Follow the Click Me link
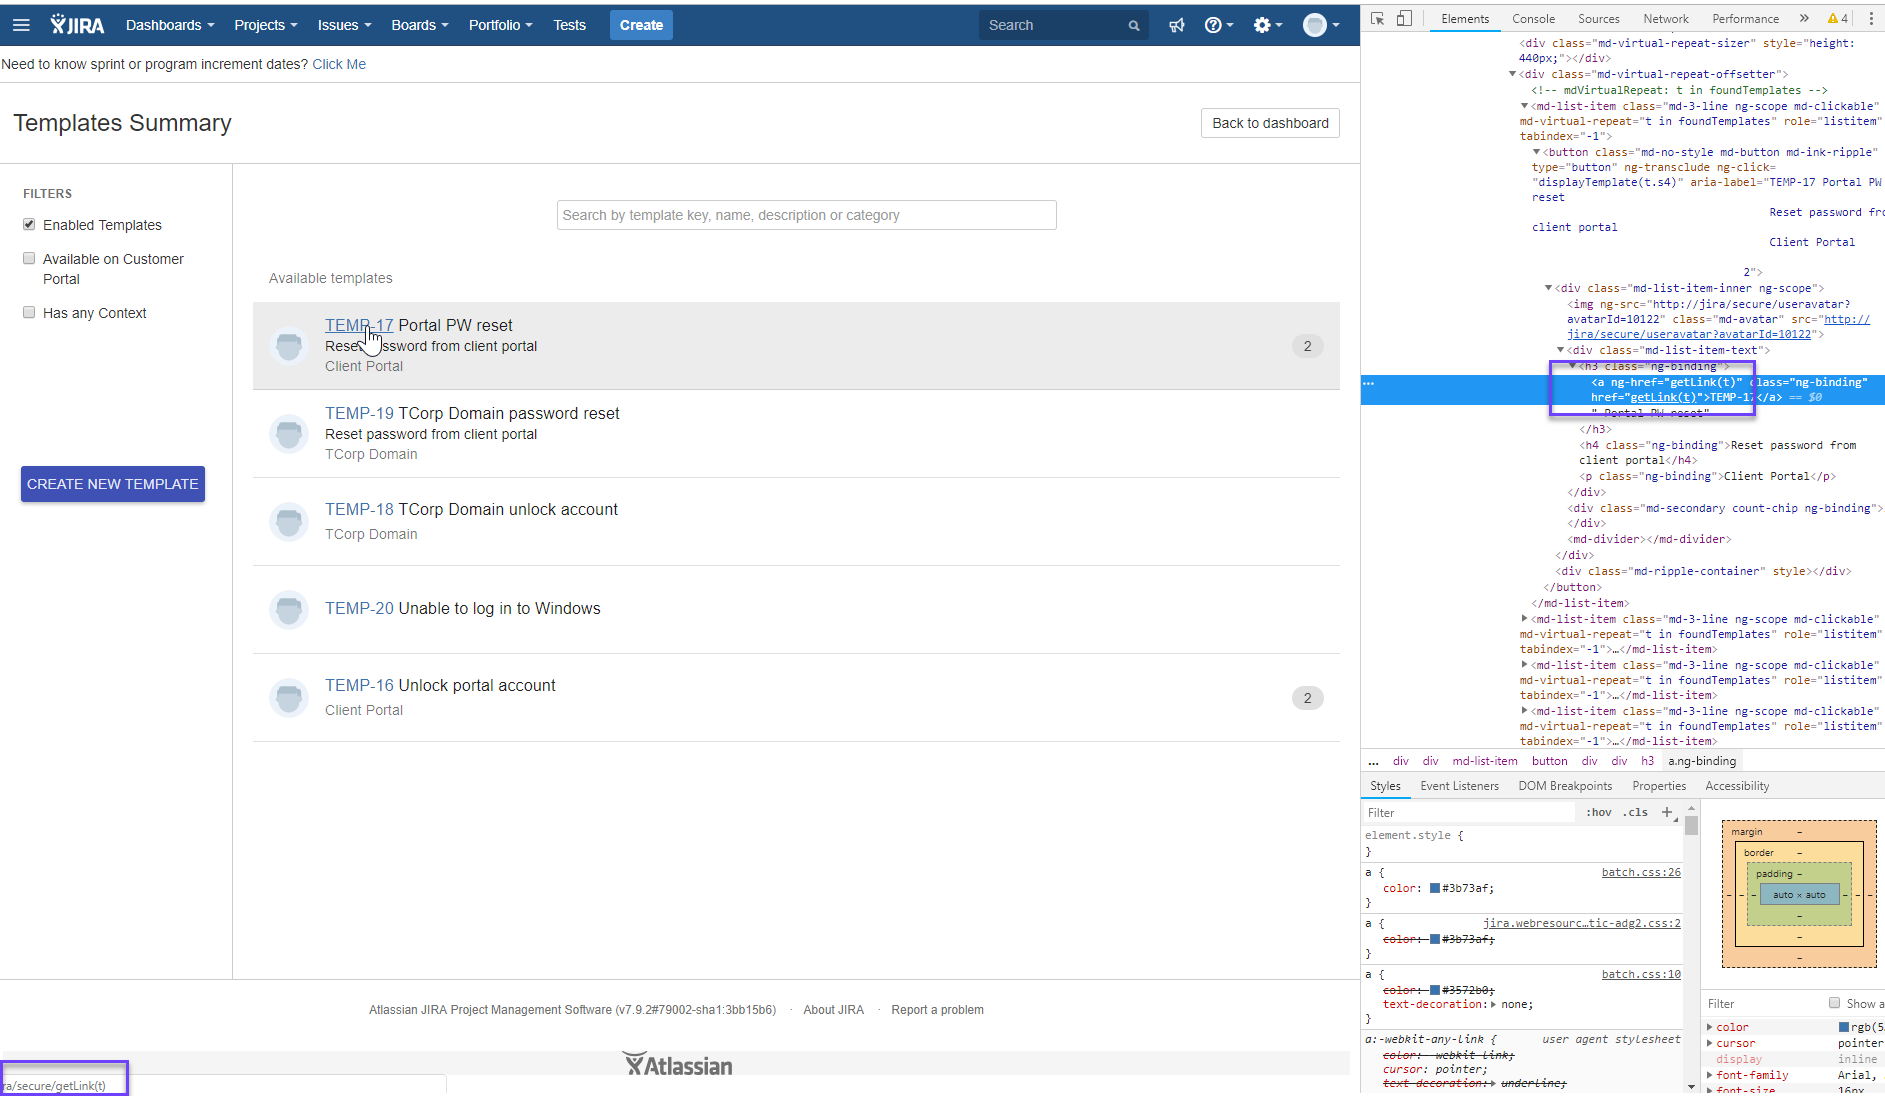This screenshot has height=1096, width=1885. (339, 64)
